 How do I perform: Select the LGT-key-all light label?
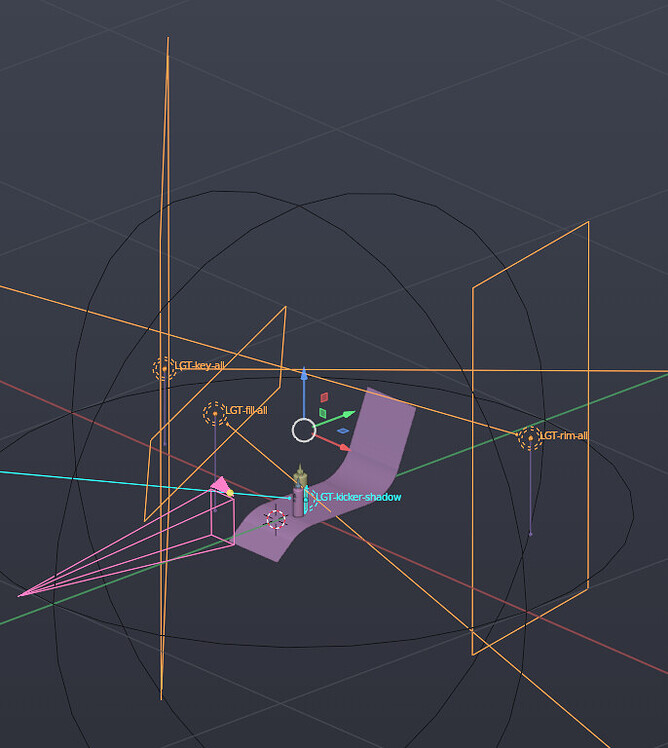tap(199, 365)
